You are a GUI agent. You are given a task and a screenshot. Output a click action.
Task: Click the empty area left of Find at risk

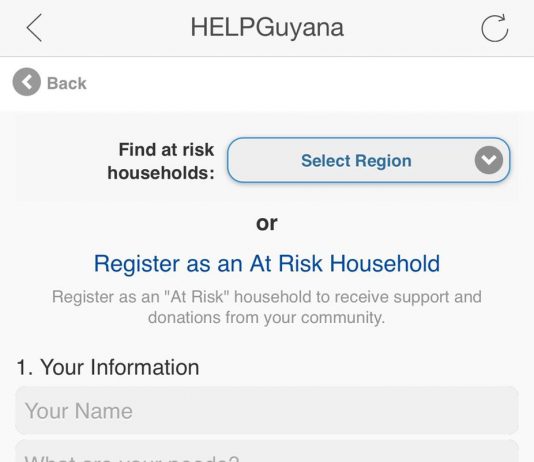[x=60, y=160]
